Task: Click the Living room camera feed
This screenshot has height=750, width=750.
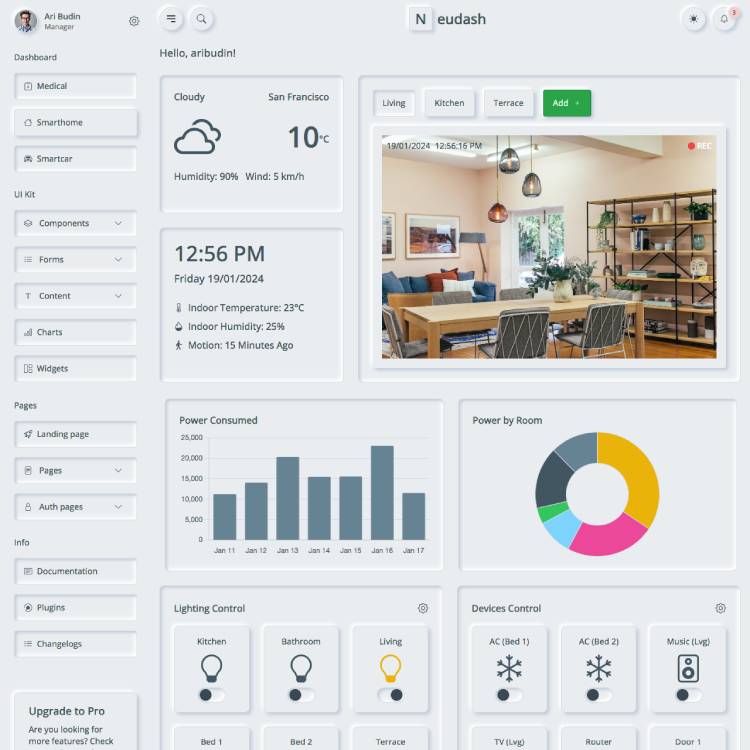Action: tap(549, 247)
